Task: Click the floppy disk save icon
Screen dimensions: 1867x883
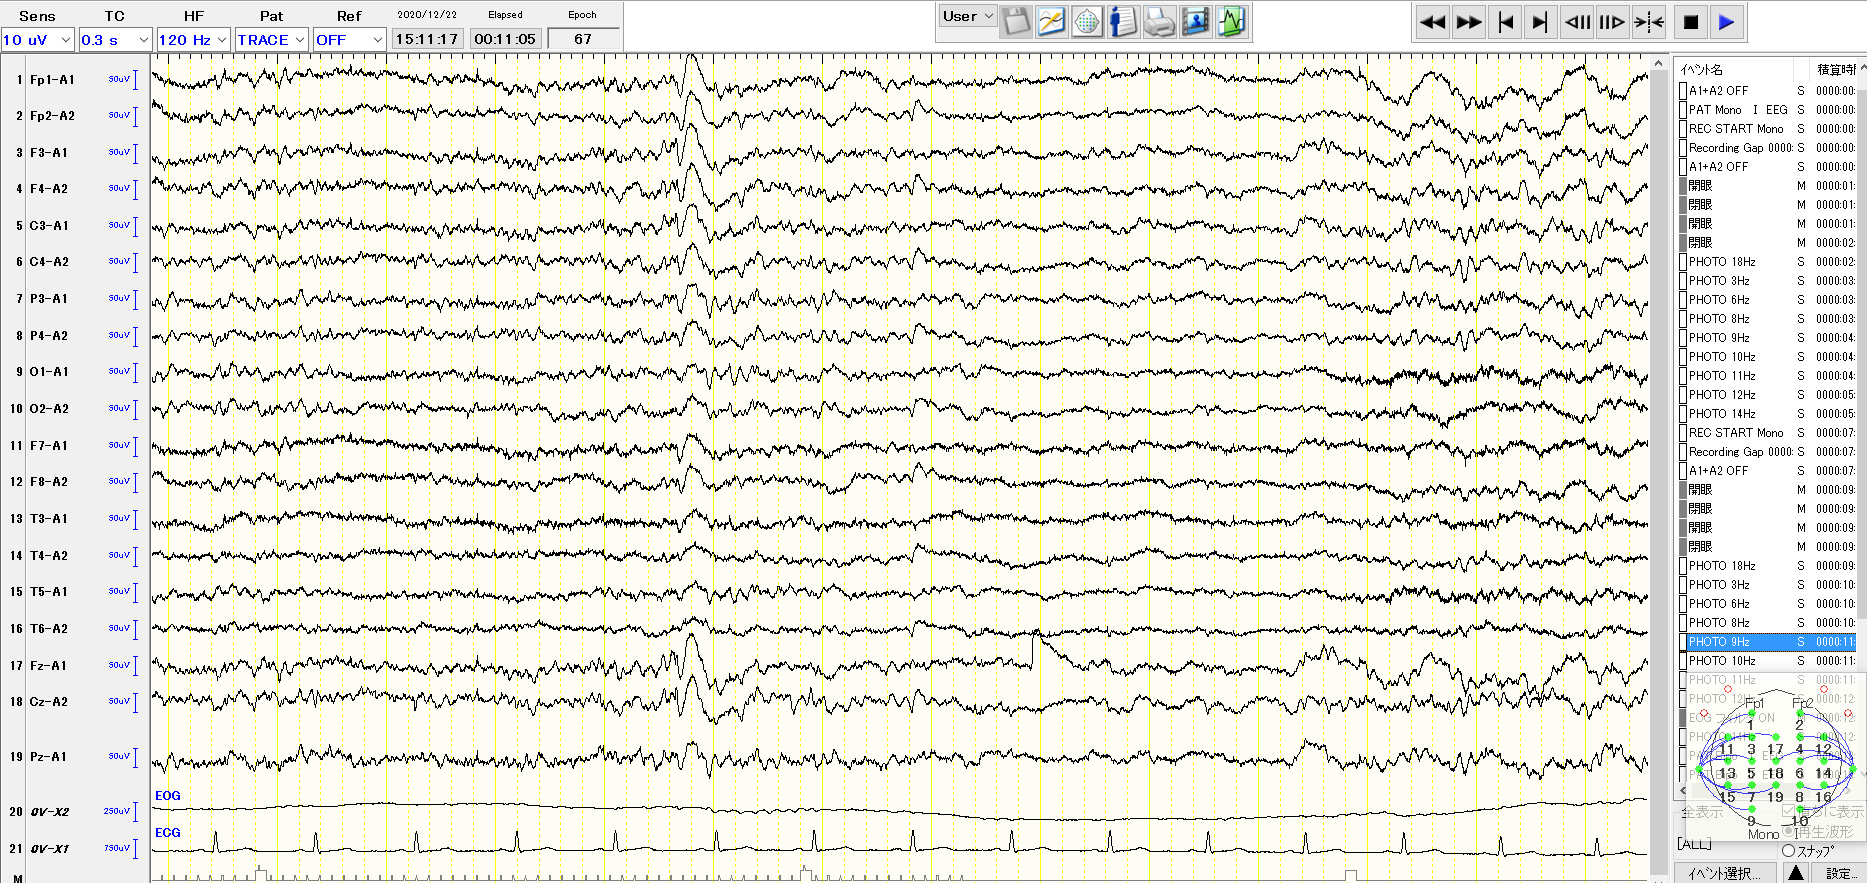Action: click(1016, 21)
